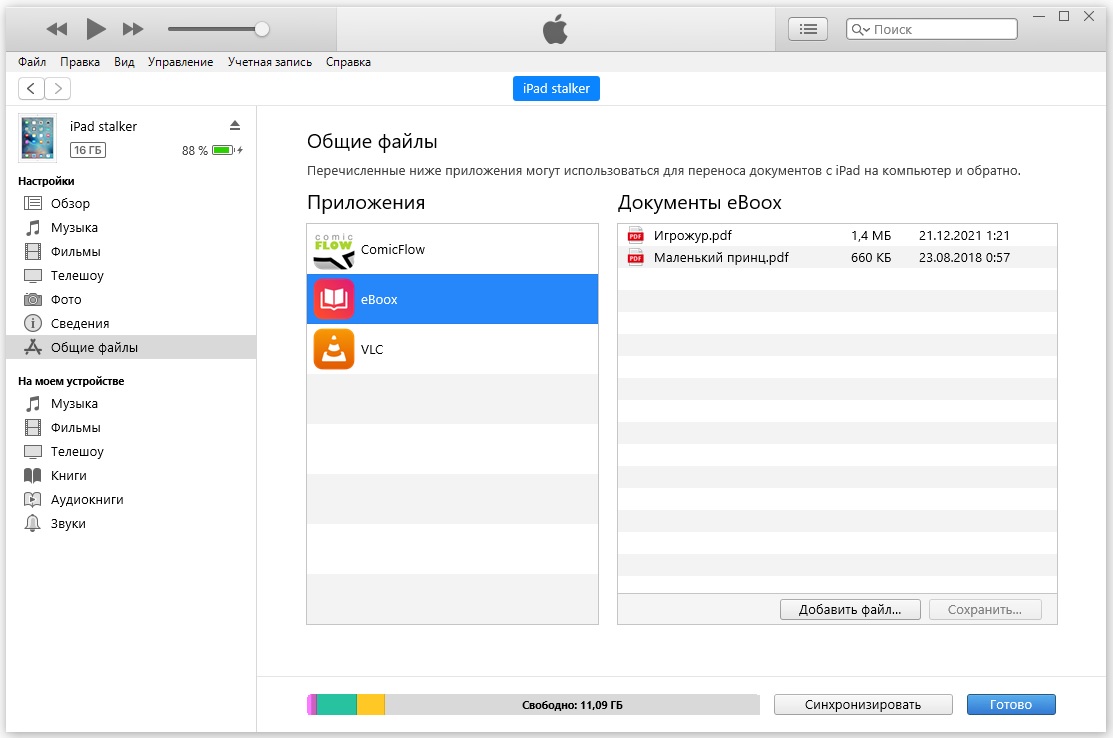This screenshot has height=738, width=1113.
Task: Click the Свободно: 11,09 ГБ storage area
Action: coord(572,705)
